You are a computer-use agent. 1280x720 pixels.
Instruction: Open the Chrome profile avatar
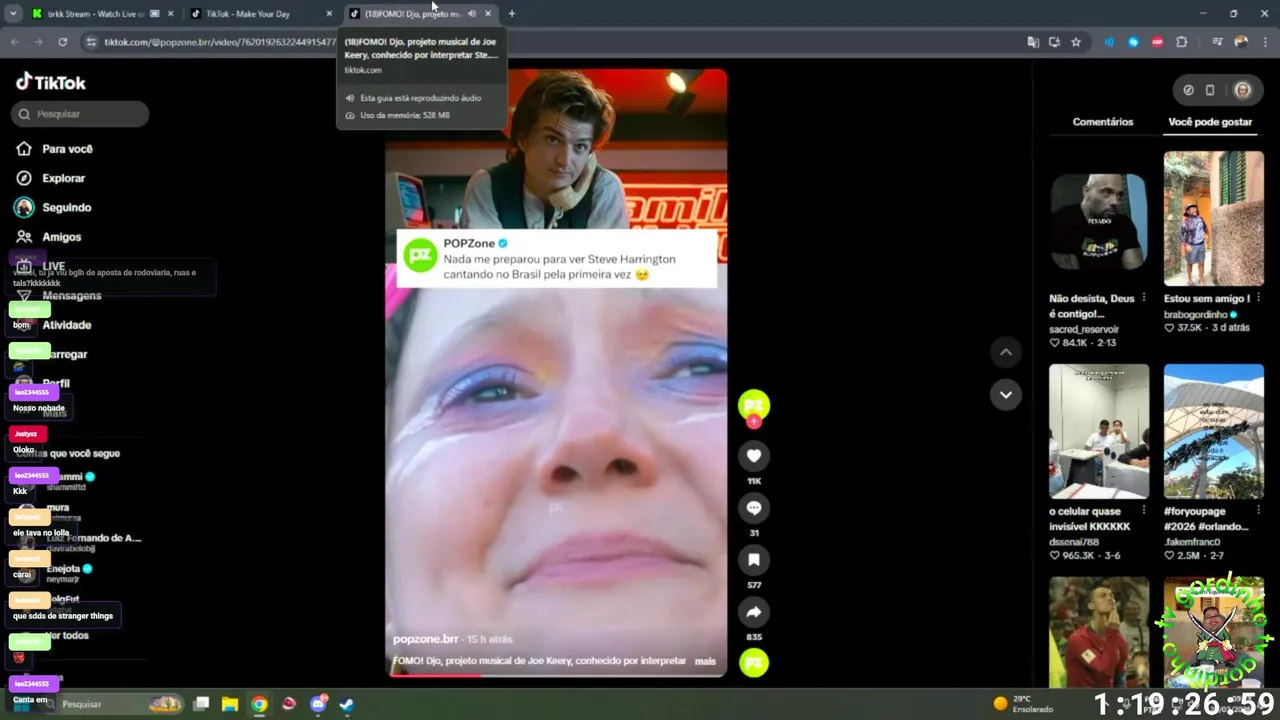1241,42
